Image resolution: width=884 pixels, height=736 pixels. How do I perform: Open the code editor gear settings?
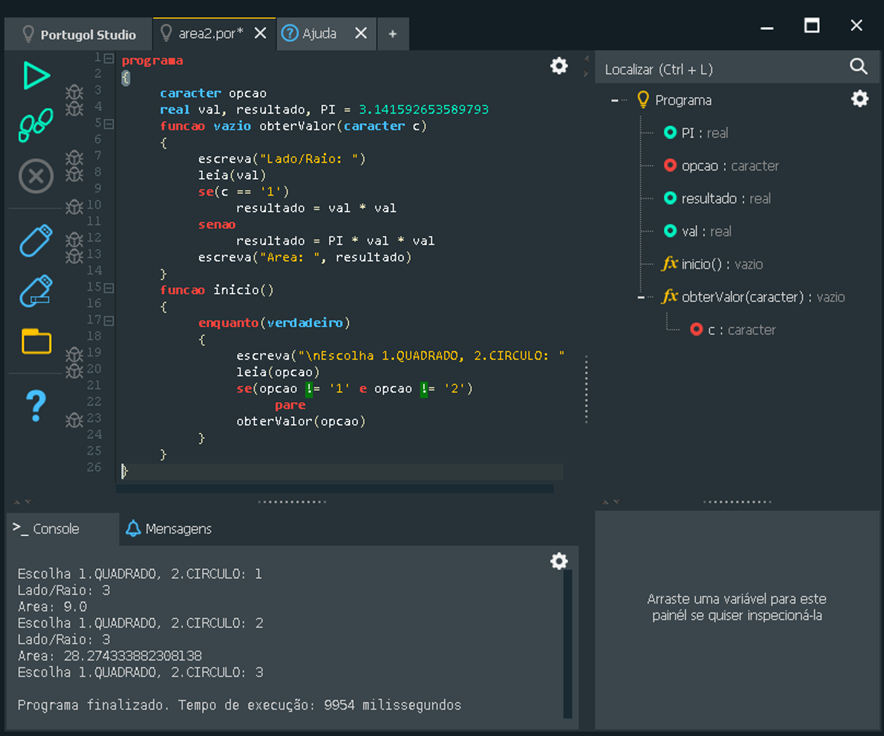click(x=559, y=66)
